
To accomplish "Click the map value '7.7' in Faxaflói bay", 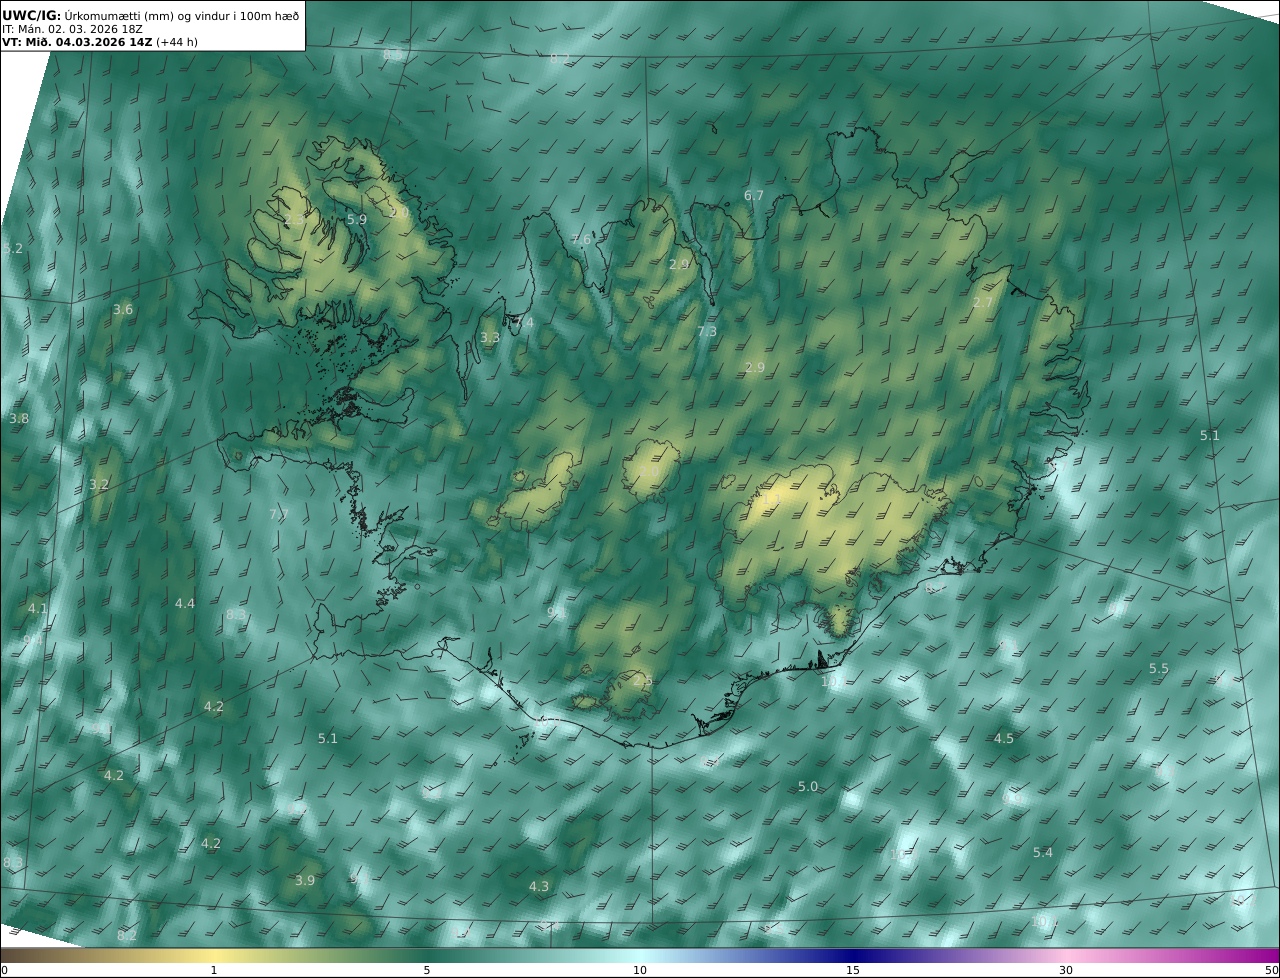I will [279, 514].
